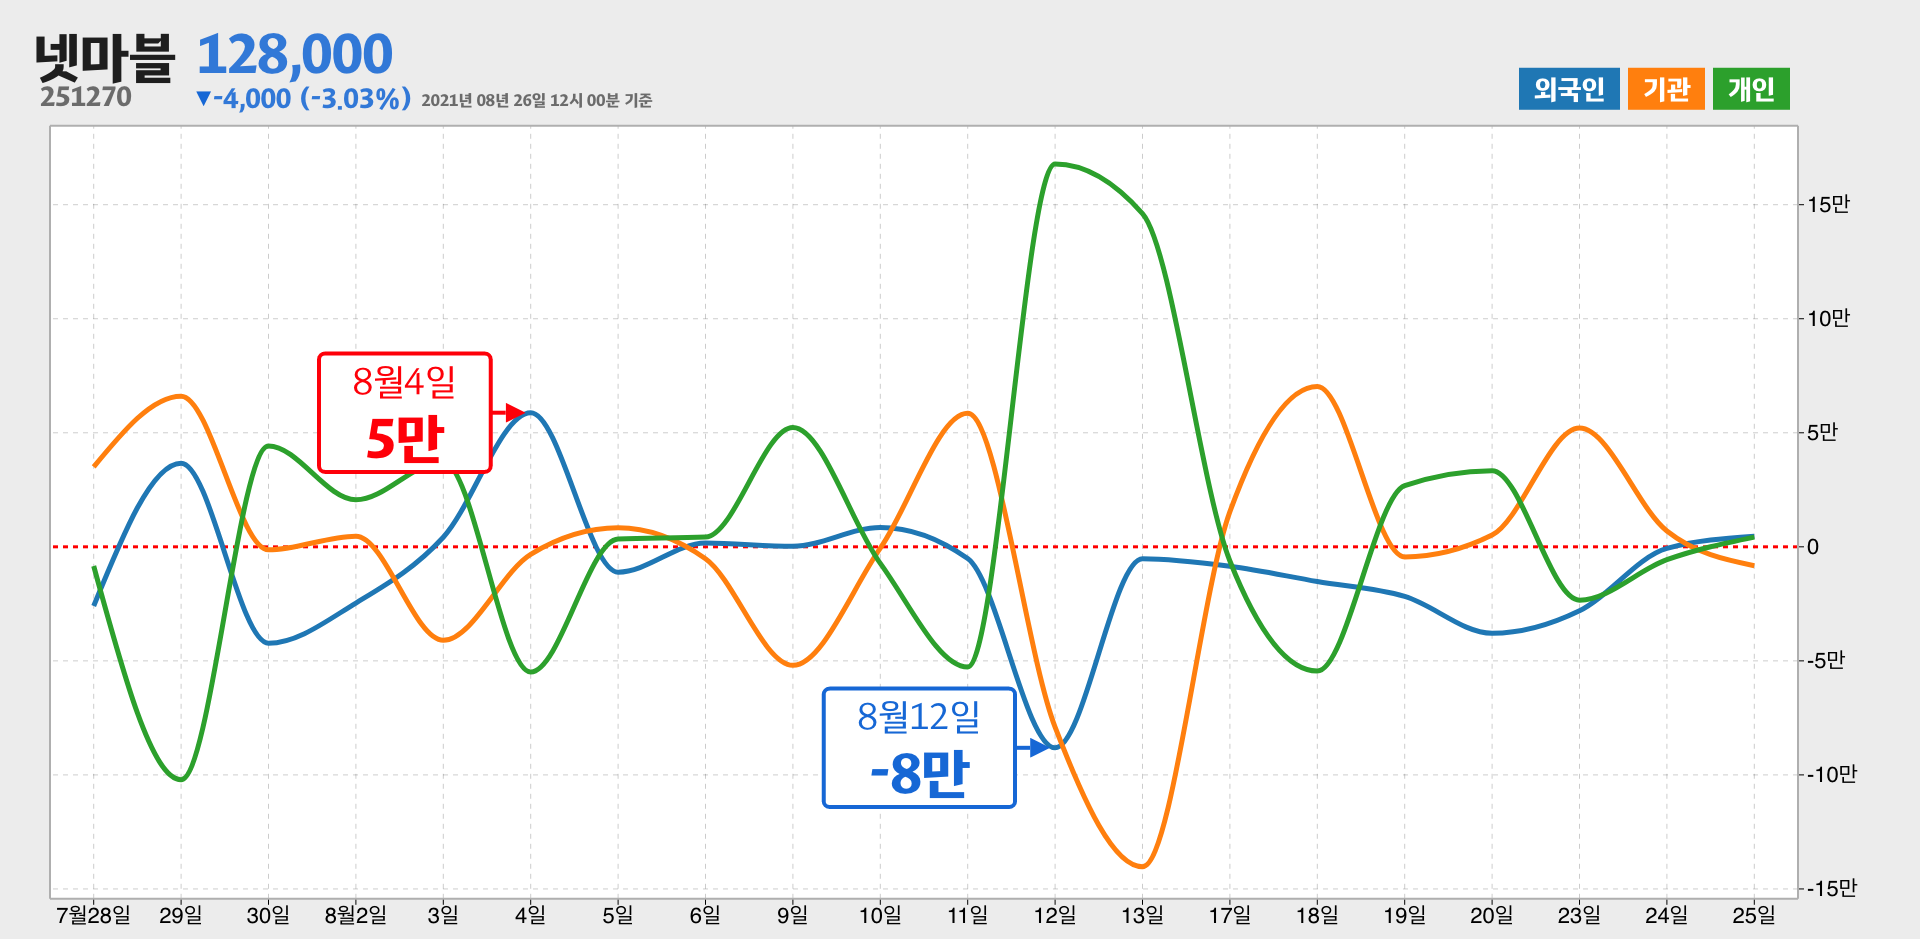The height and width of the screenshot is (939, 1920).
Task: Click the 4일 x-axis date
Action: click(530, 915)
